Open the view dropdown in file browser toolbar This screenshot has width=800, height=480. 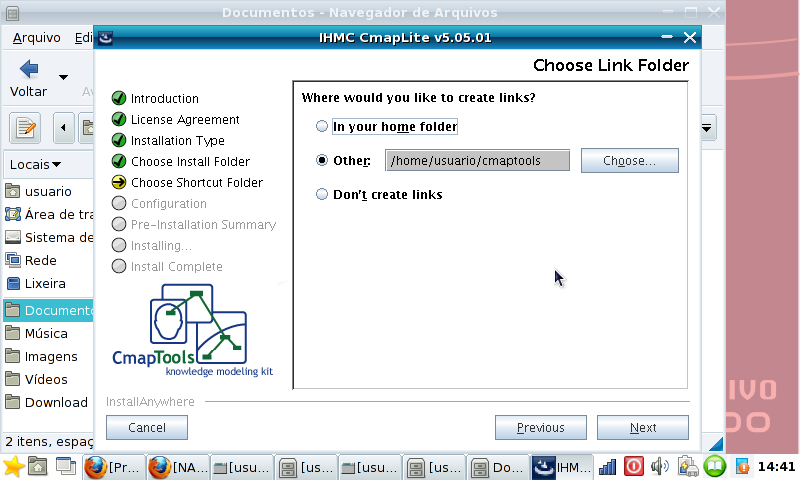707,128
